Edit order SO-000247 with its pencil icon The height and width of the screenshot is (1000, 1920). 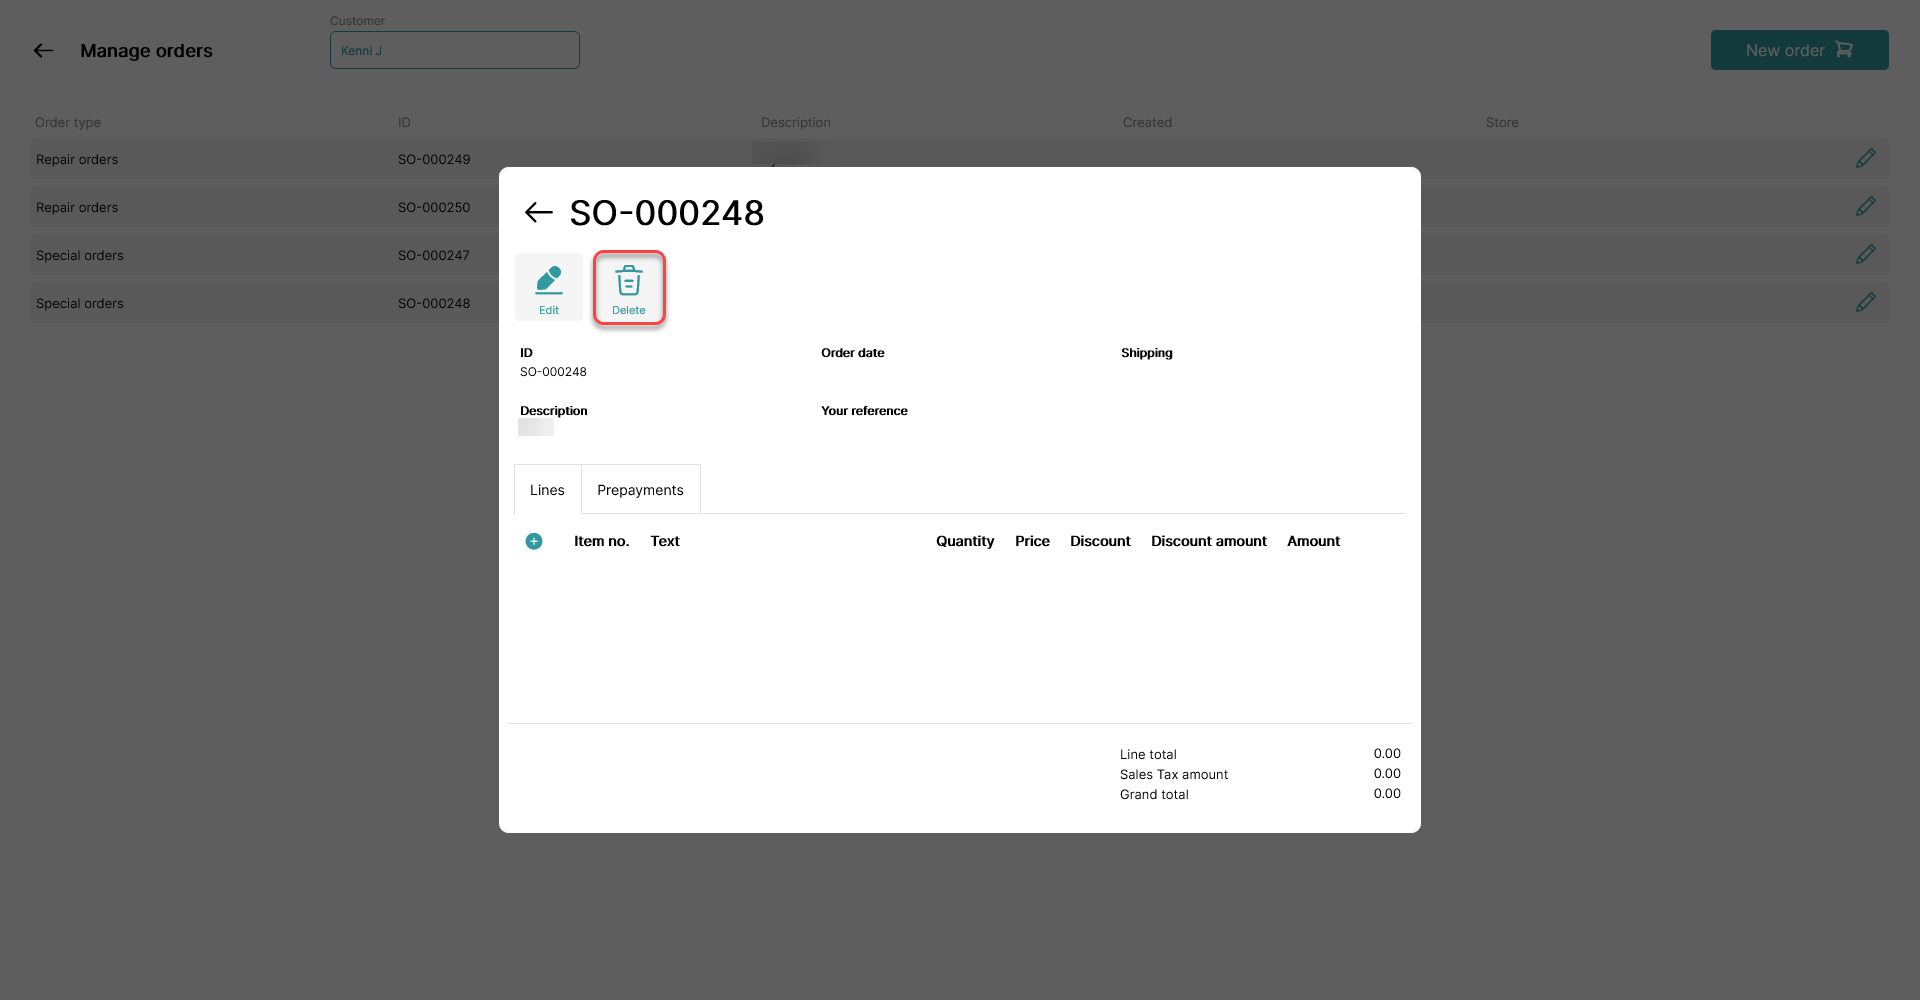pos(1866,255)
